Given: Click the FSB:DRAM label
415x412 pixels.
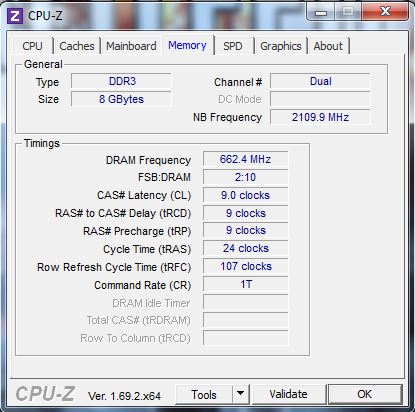Looking at the screenshot, I should pyautogui.click(x=164, y=177).
